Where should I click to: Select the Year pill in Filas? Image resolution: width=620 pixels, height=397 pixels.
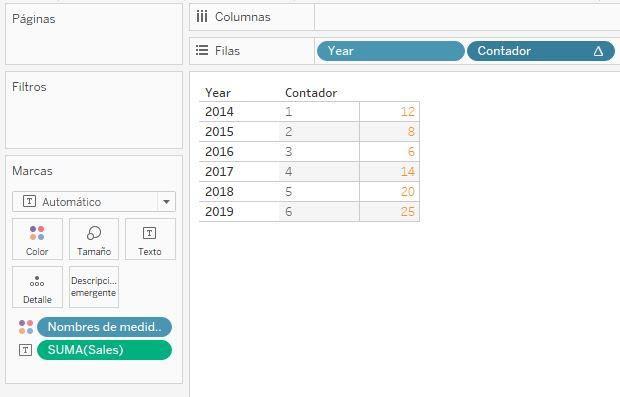click(390, 51)
